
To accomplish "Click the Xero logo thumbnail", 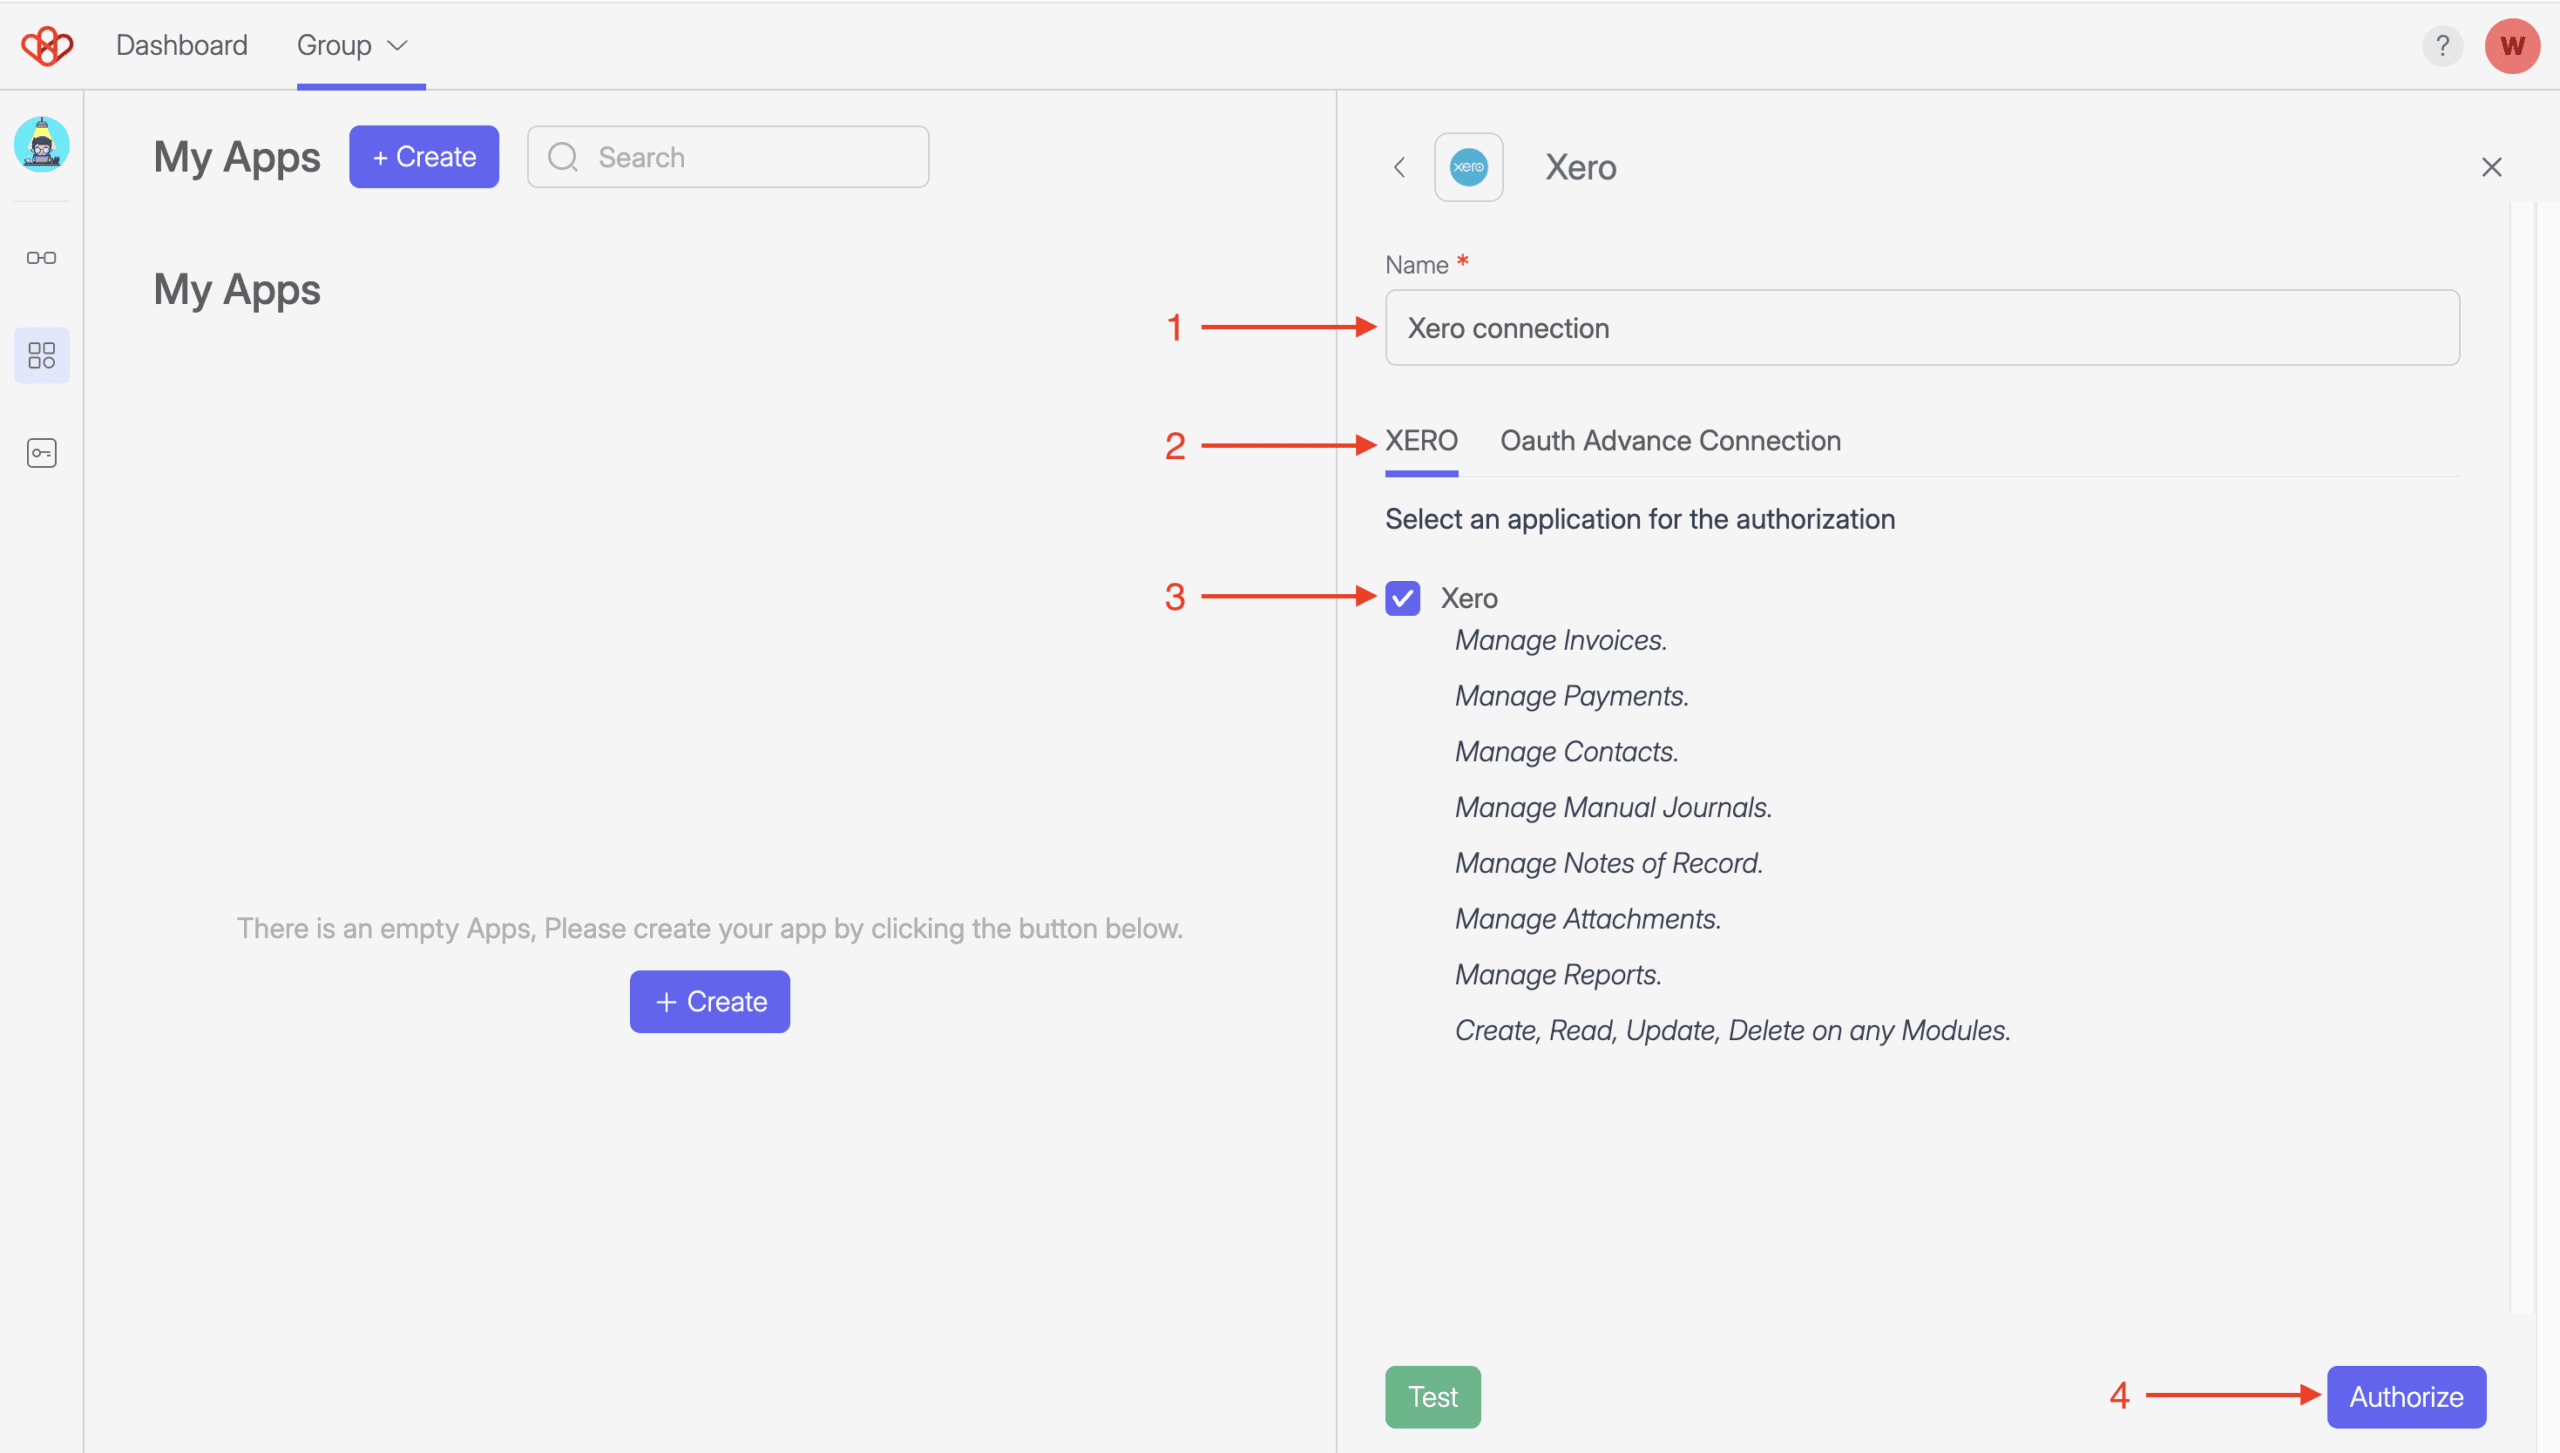I will [1468, 167].
